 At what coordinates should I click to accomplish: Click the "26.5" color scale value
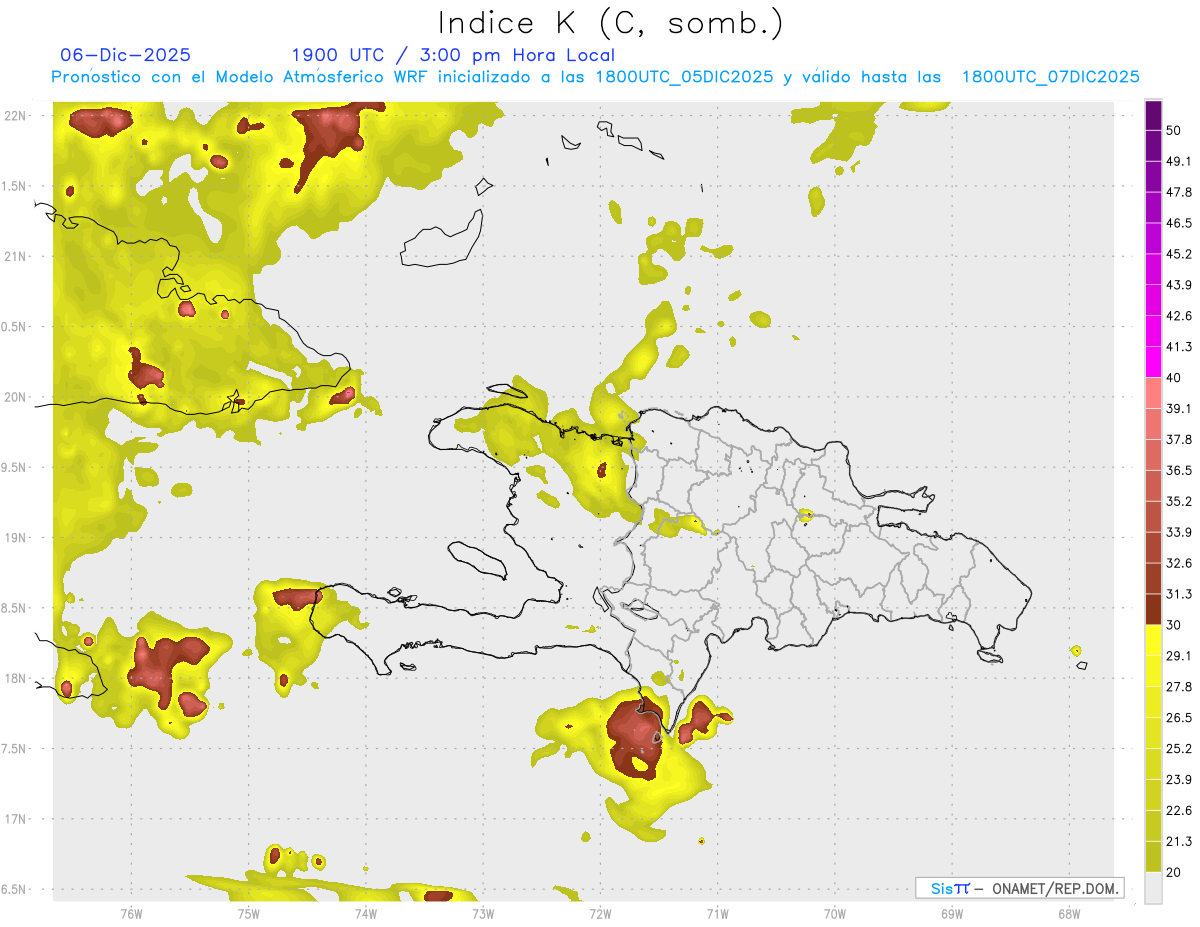click(1179, 718)
